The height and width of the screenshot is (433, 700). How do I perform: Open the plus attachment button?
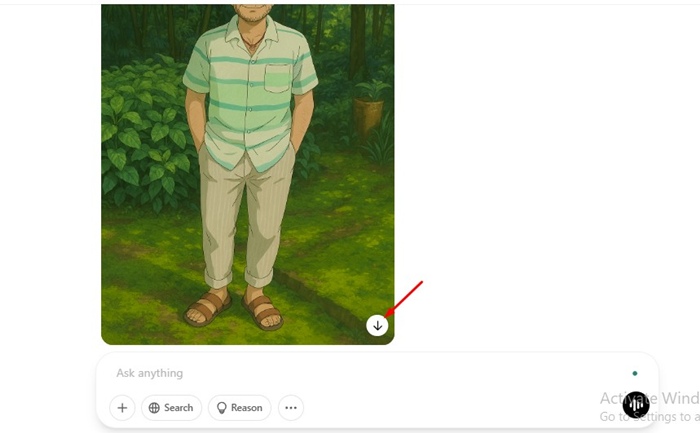pos(122,408)
